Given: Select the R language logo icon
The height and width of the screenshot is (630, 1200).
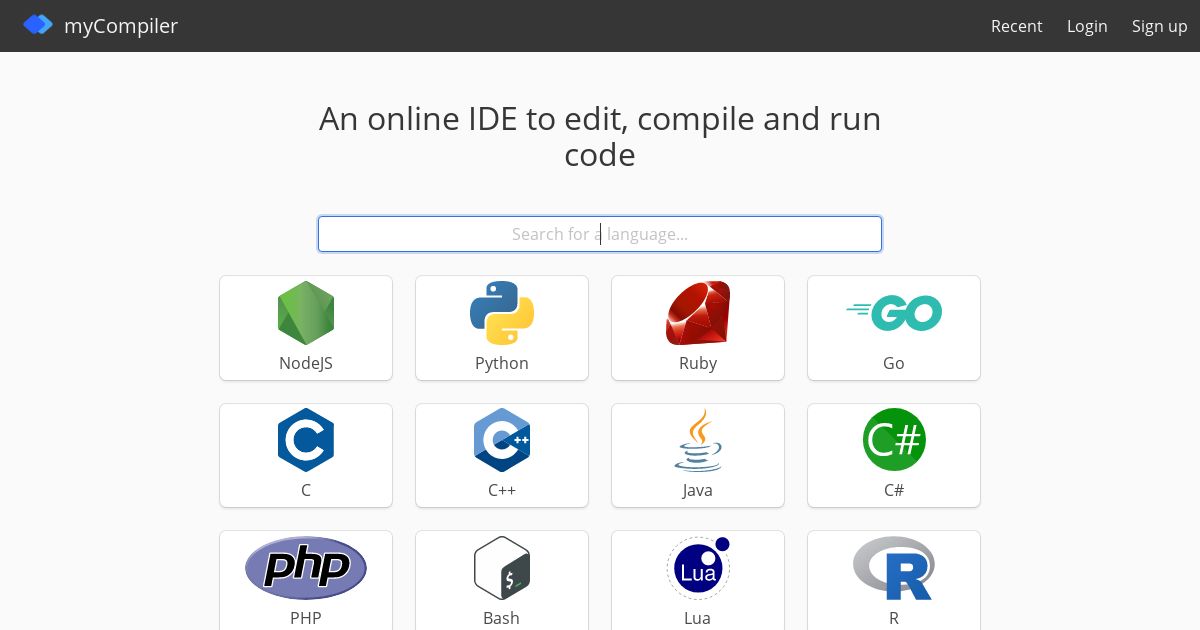Looking at the screenshot, I should click(x=894, y=568).
